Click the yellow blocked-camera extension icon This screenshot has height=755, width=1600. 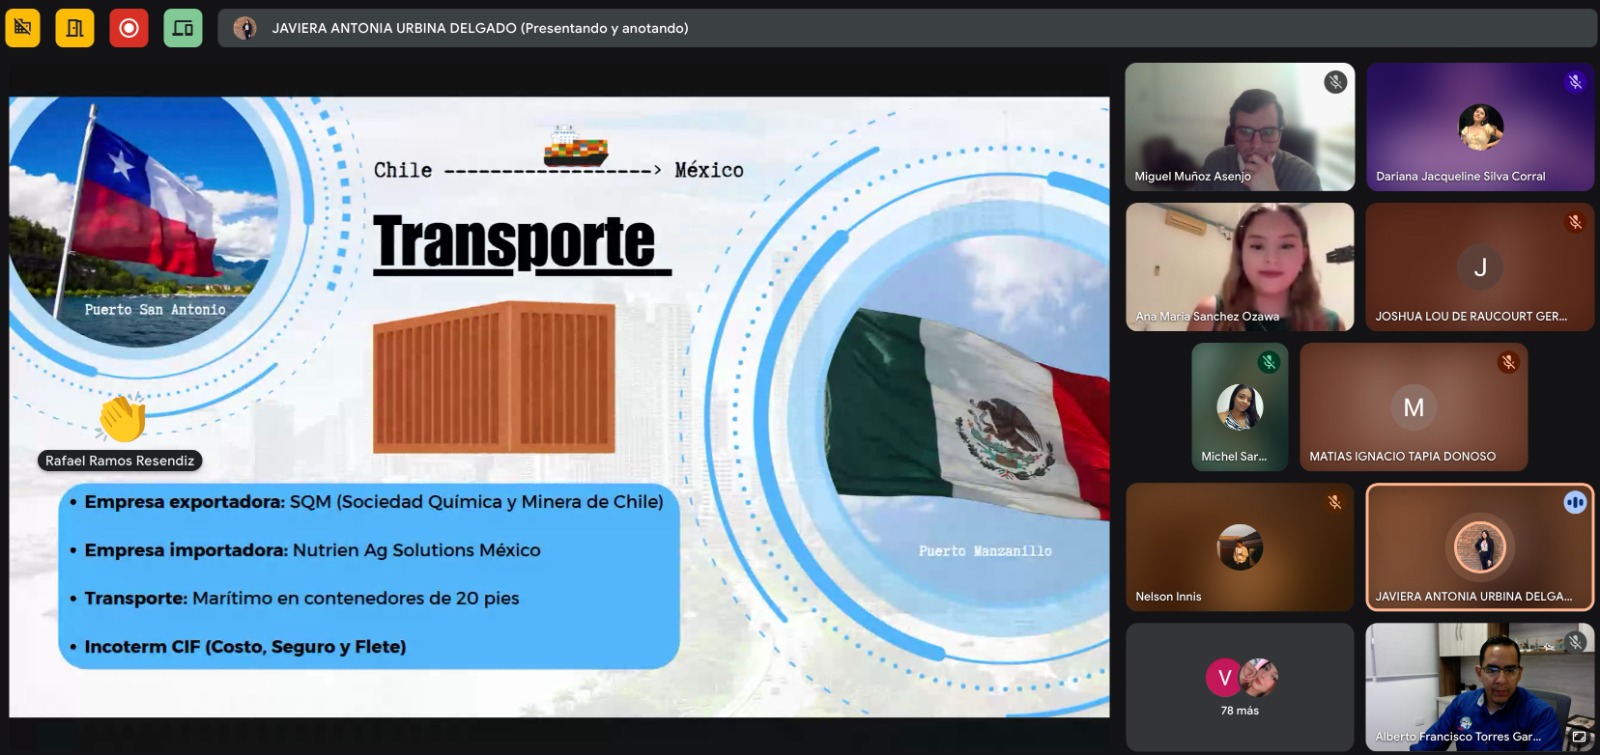[23, 28]
